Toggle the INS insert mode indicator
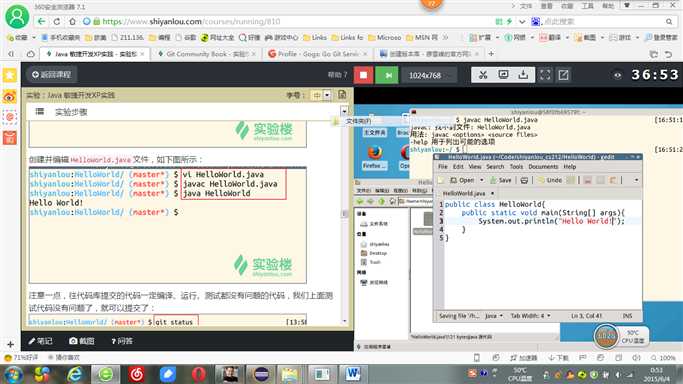This screenshot has height=384, width=683. click(x=627, y=316)
